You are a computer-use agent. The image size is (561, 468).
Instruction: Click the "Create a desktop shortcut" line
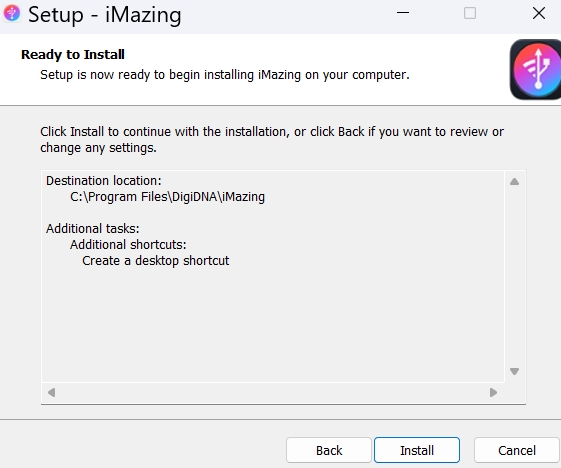pos(156,261)
